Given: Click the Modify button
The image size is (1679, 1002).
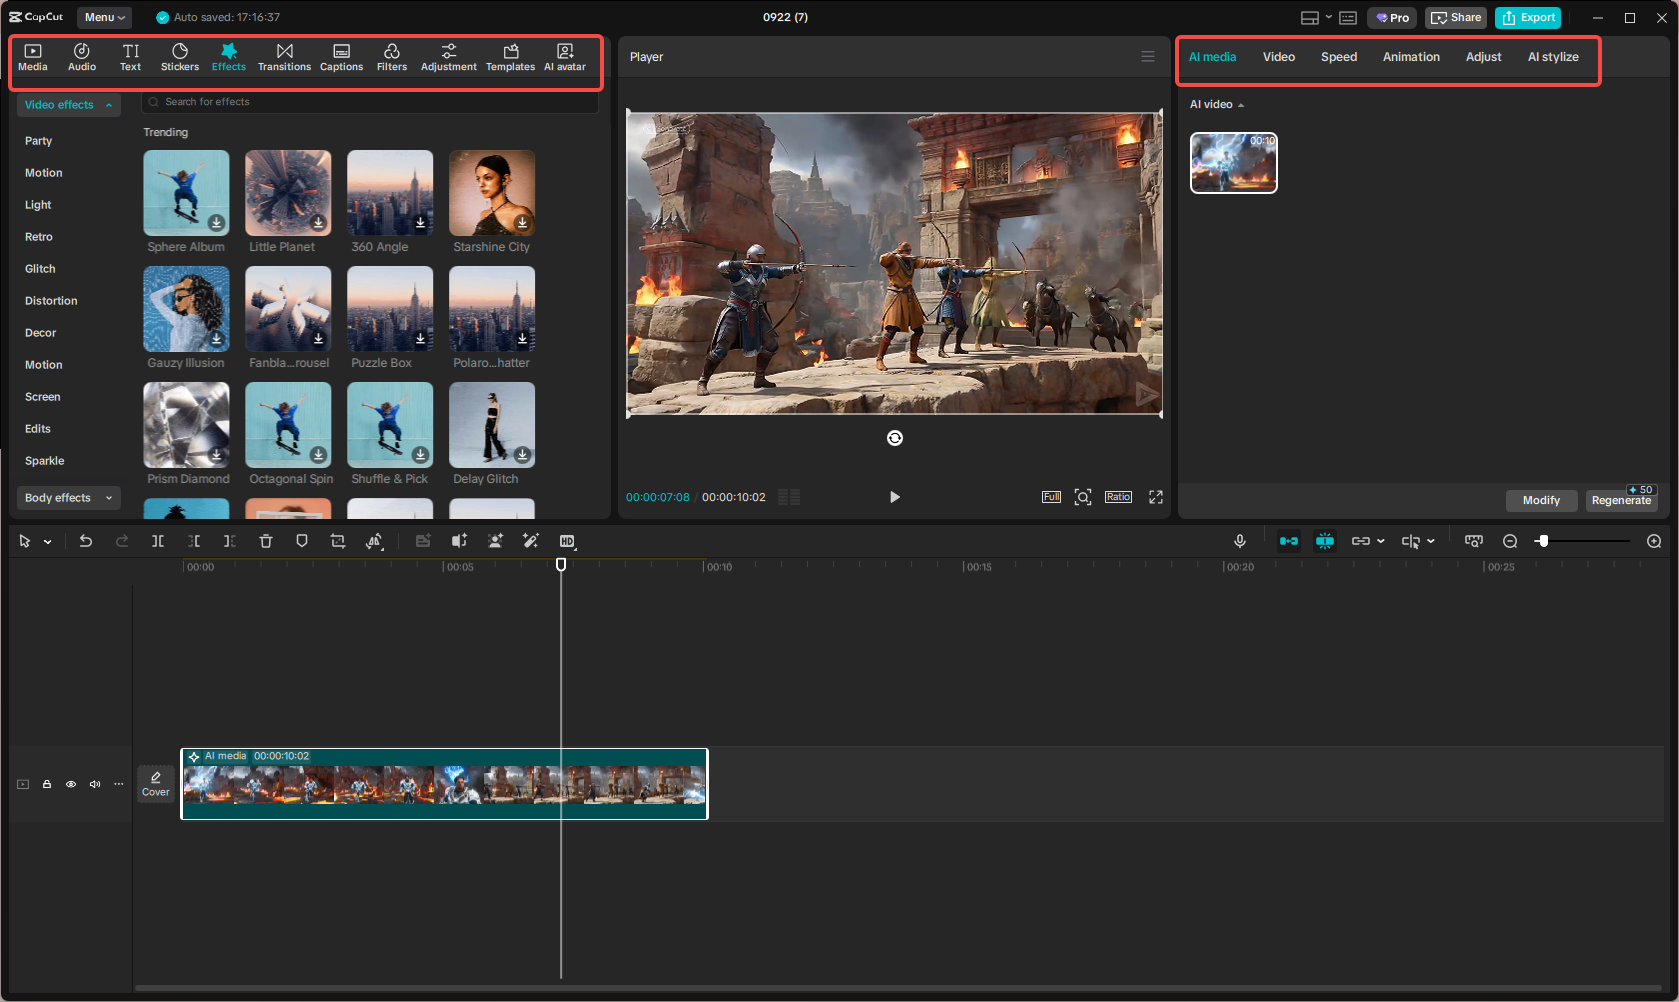Looking at the screenshot, I should (1541, 500).
